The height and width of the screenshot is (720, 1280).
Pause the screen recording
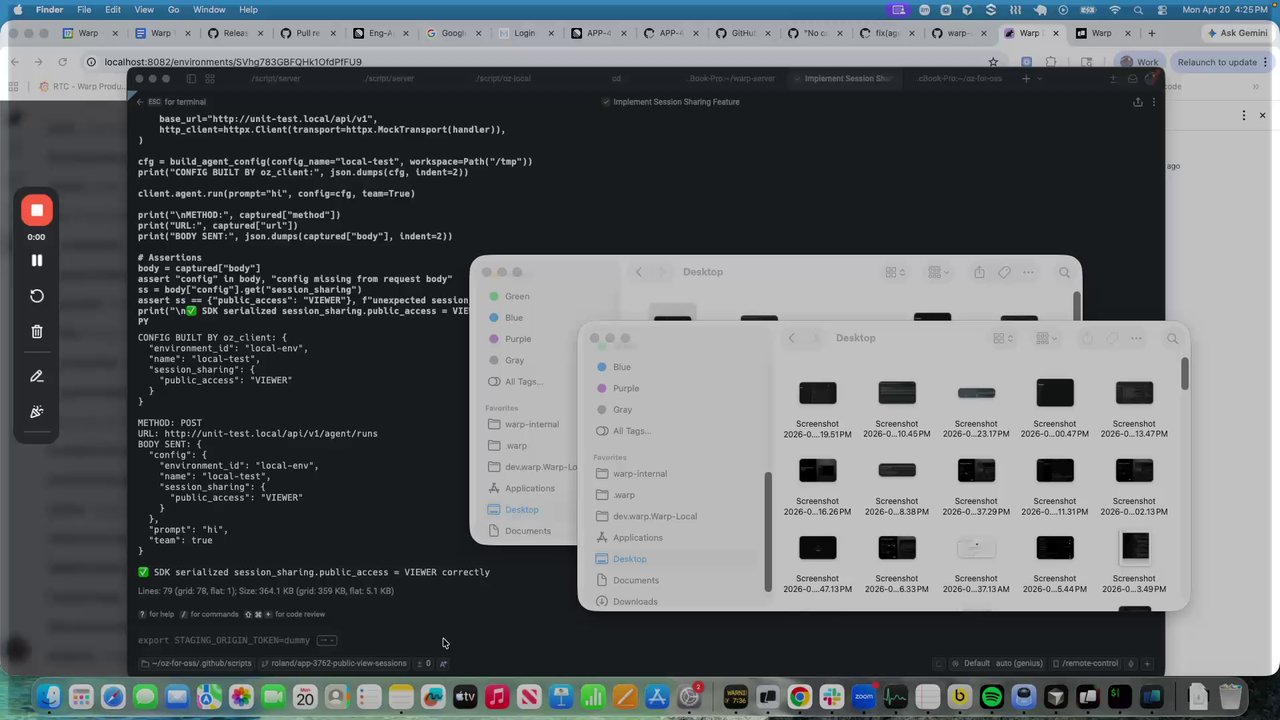click(37, 260)
